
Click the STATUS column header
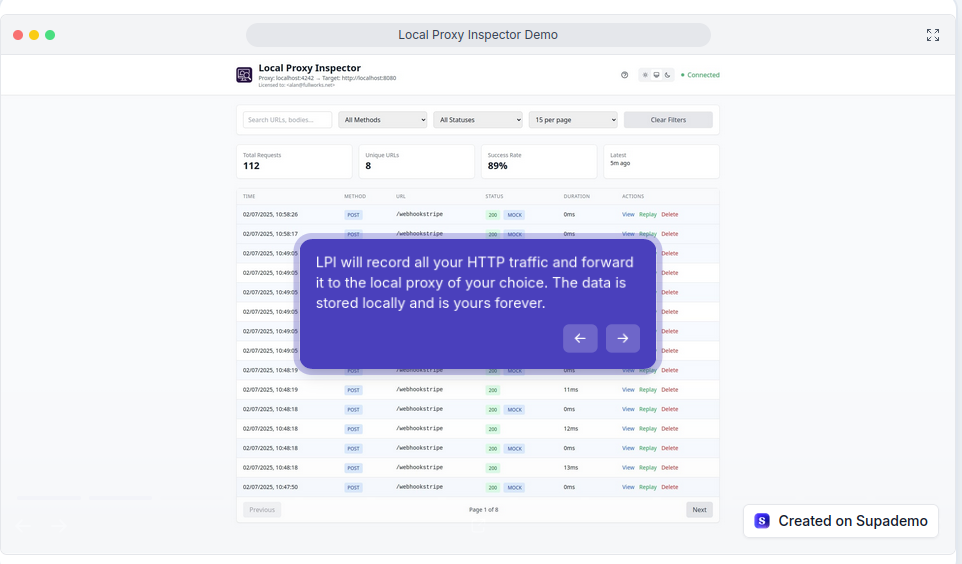[x=494, y=196]
